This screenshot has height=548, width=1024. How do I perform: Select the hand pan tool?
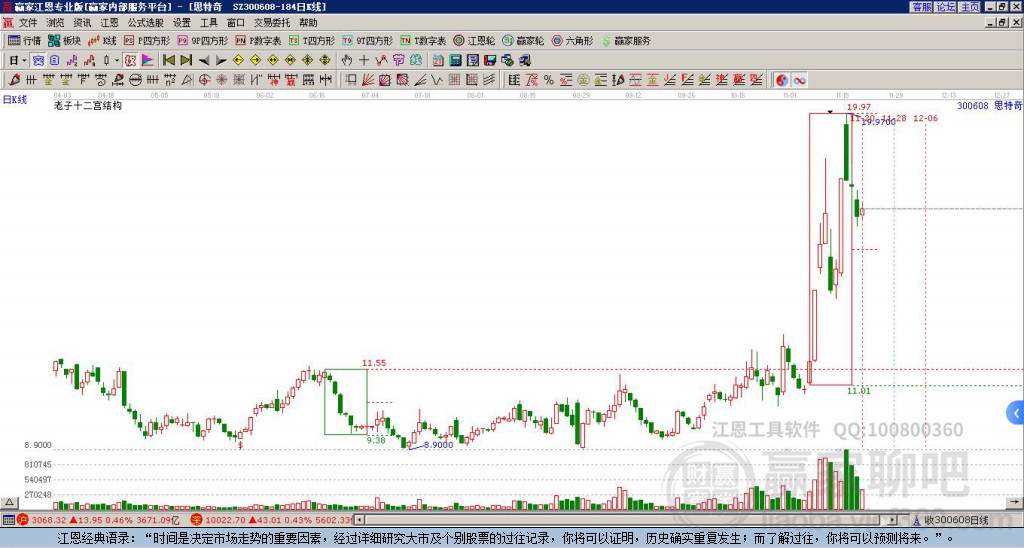(347, 61)
